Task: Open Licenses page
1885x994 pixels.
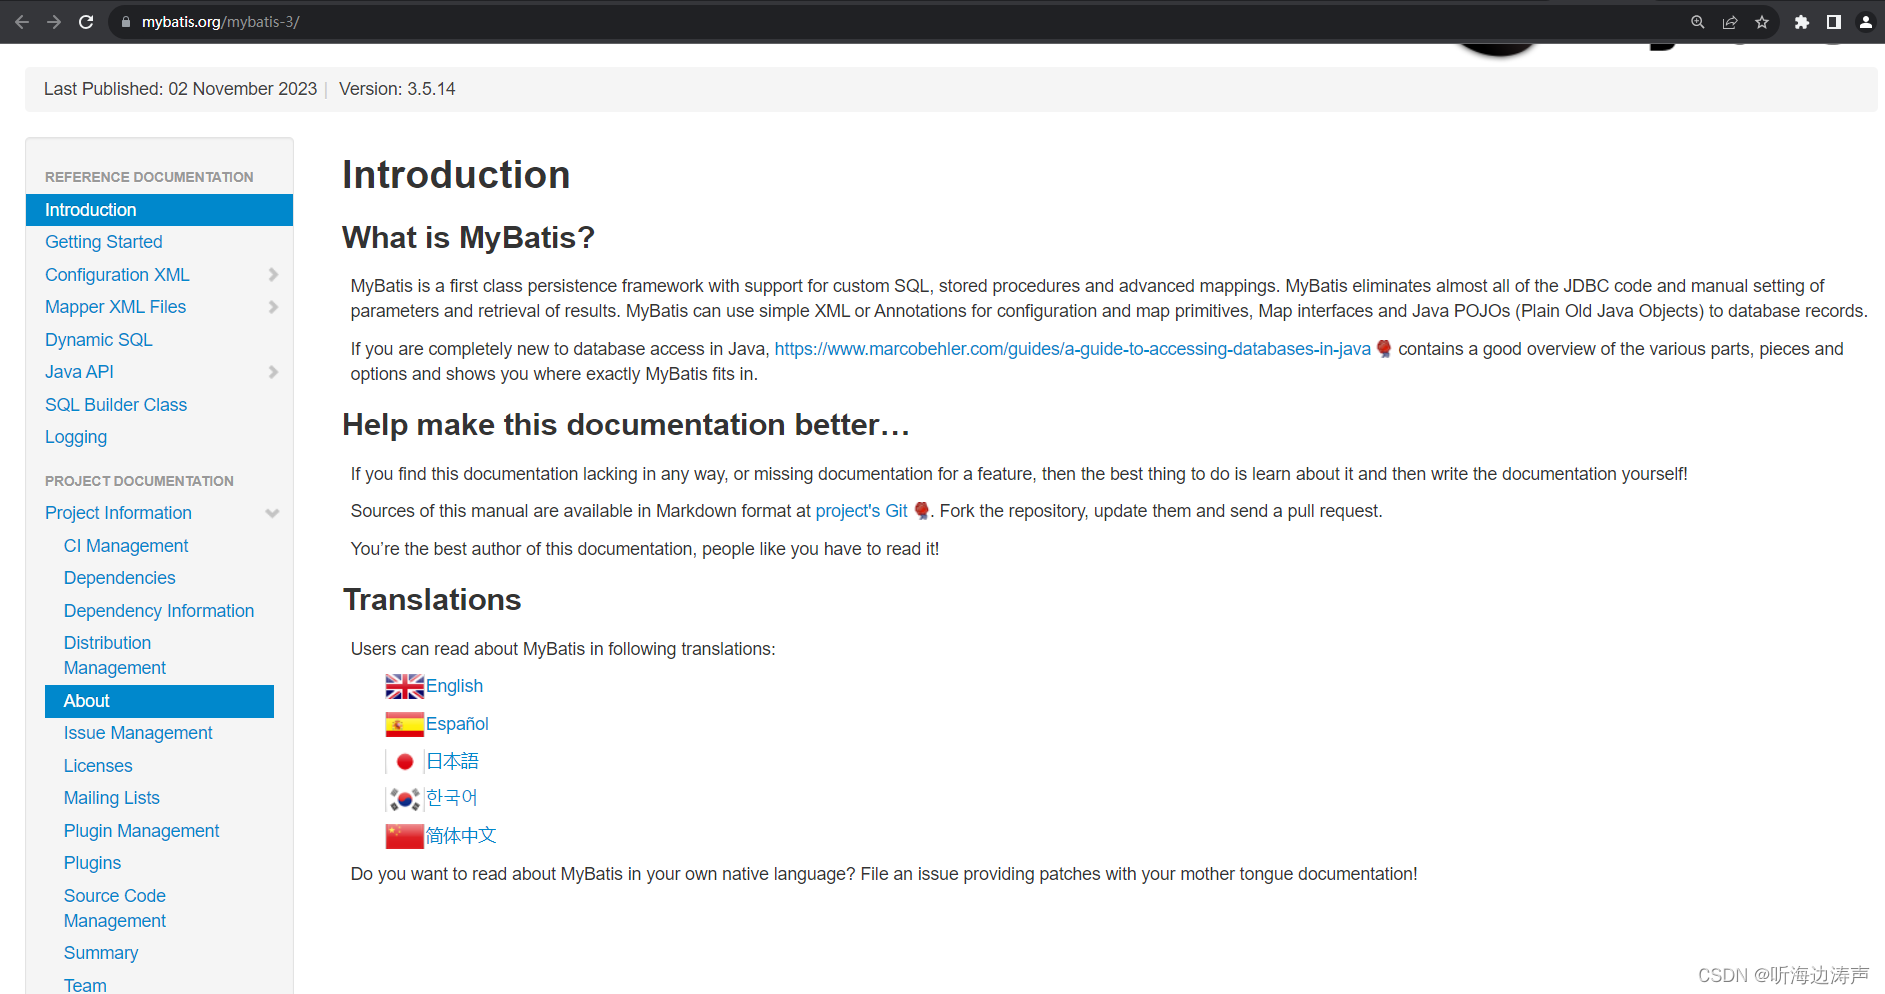Action: [x=98, y=766]
